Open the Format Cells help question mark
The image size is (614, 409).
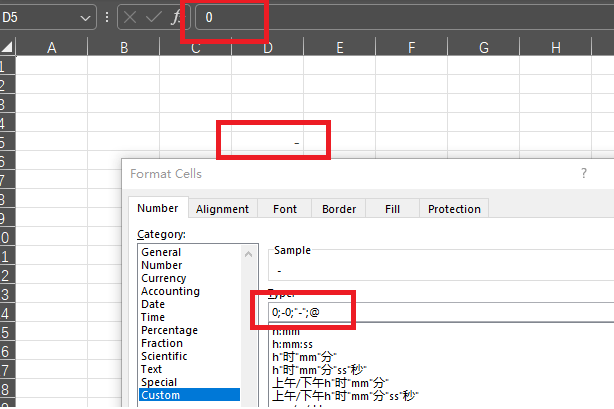[584, 173]
